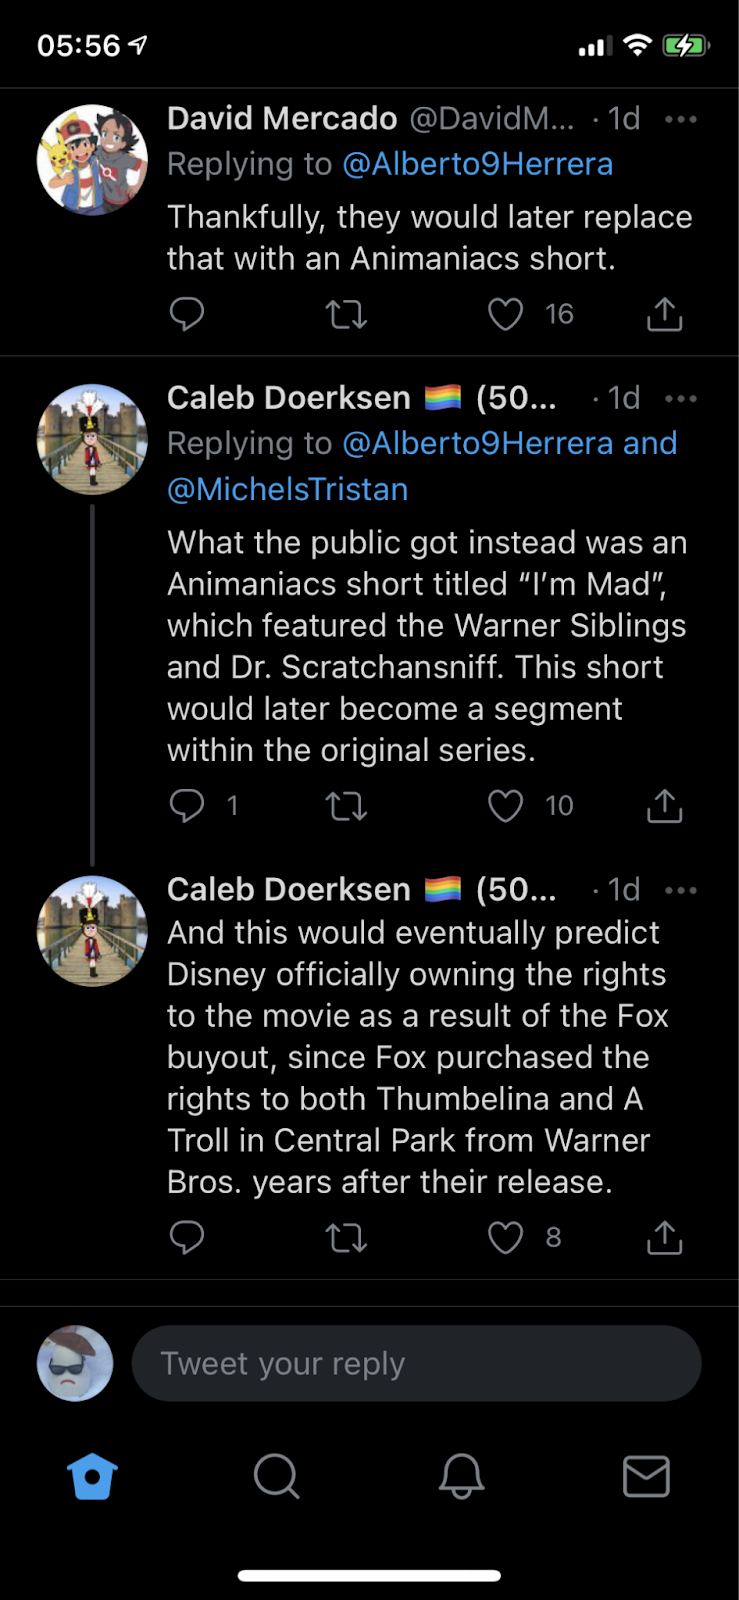Share Caleb's Fox buyout tweet
This screenshot has width=739, height=1600.
pos(664,1238)
